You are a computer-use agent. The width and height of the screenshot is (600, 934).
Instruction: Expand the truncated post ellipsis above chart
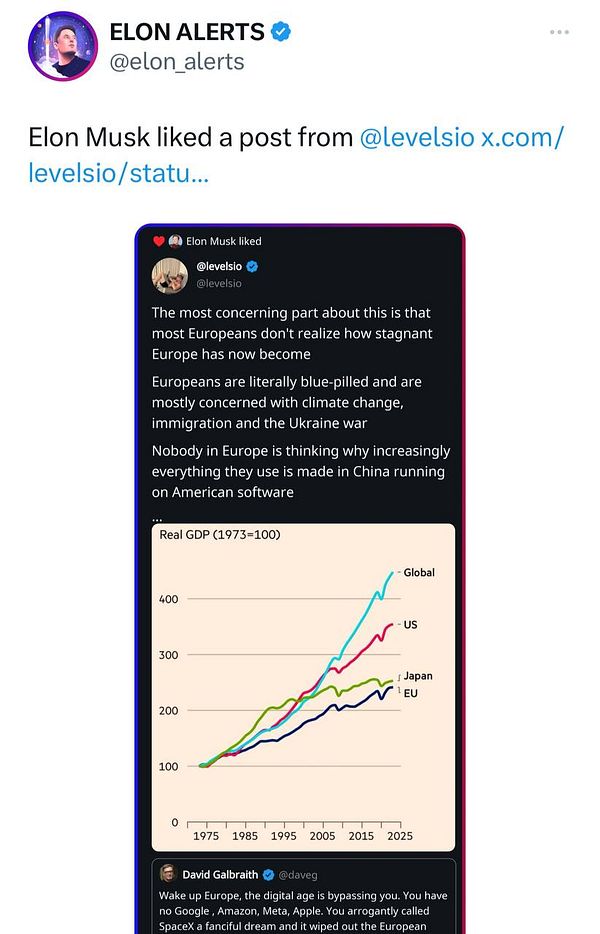pyautogui.click(x=156, y=516)
